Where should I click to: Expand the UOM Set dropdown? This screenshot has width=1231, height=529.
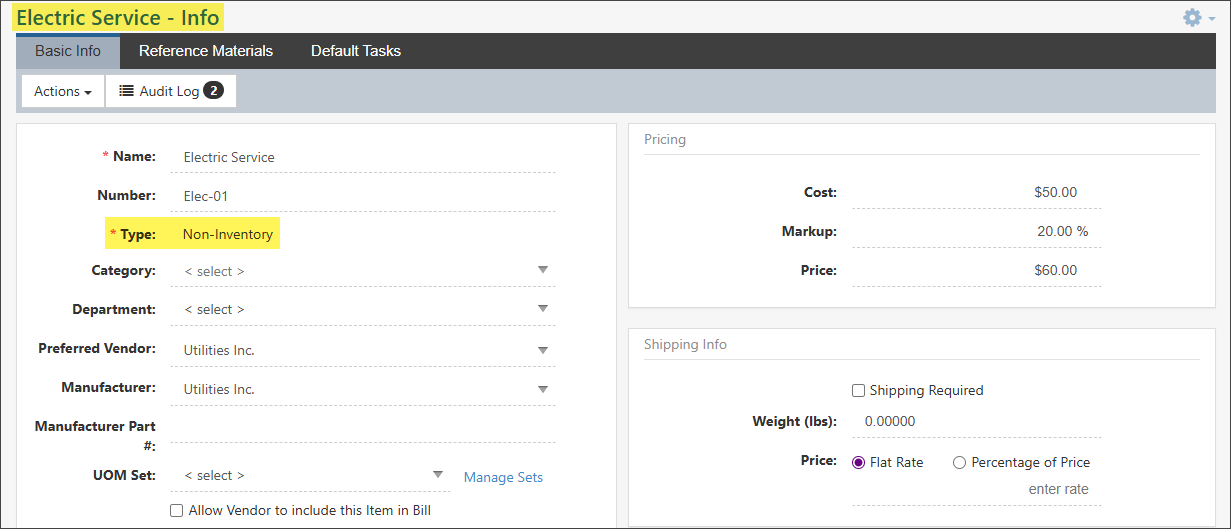437,475
